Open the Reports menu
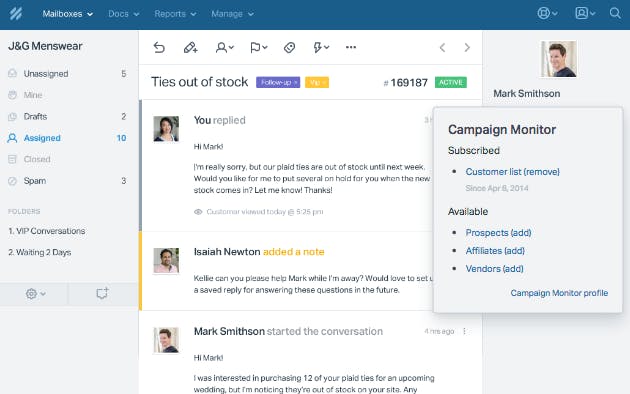This screenshot has width=630, height=394. tap(175, 14)
